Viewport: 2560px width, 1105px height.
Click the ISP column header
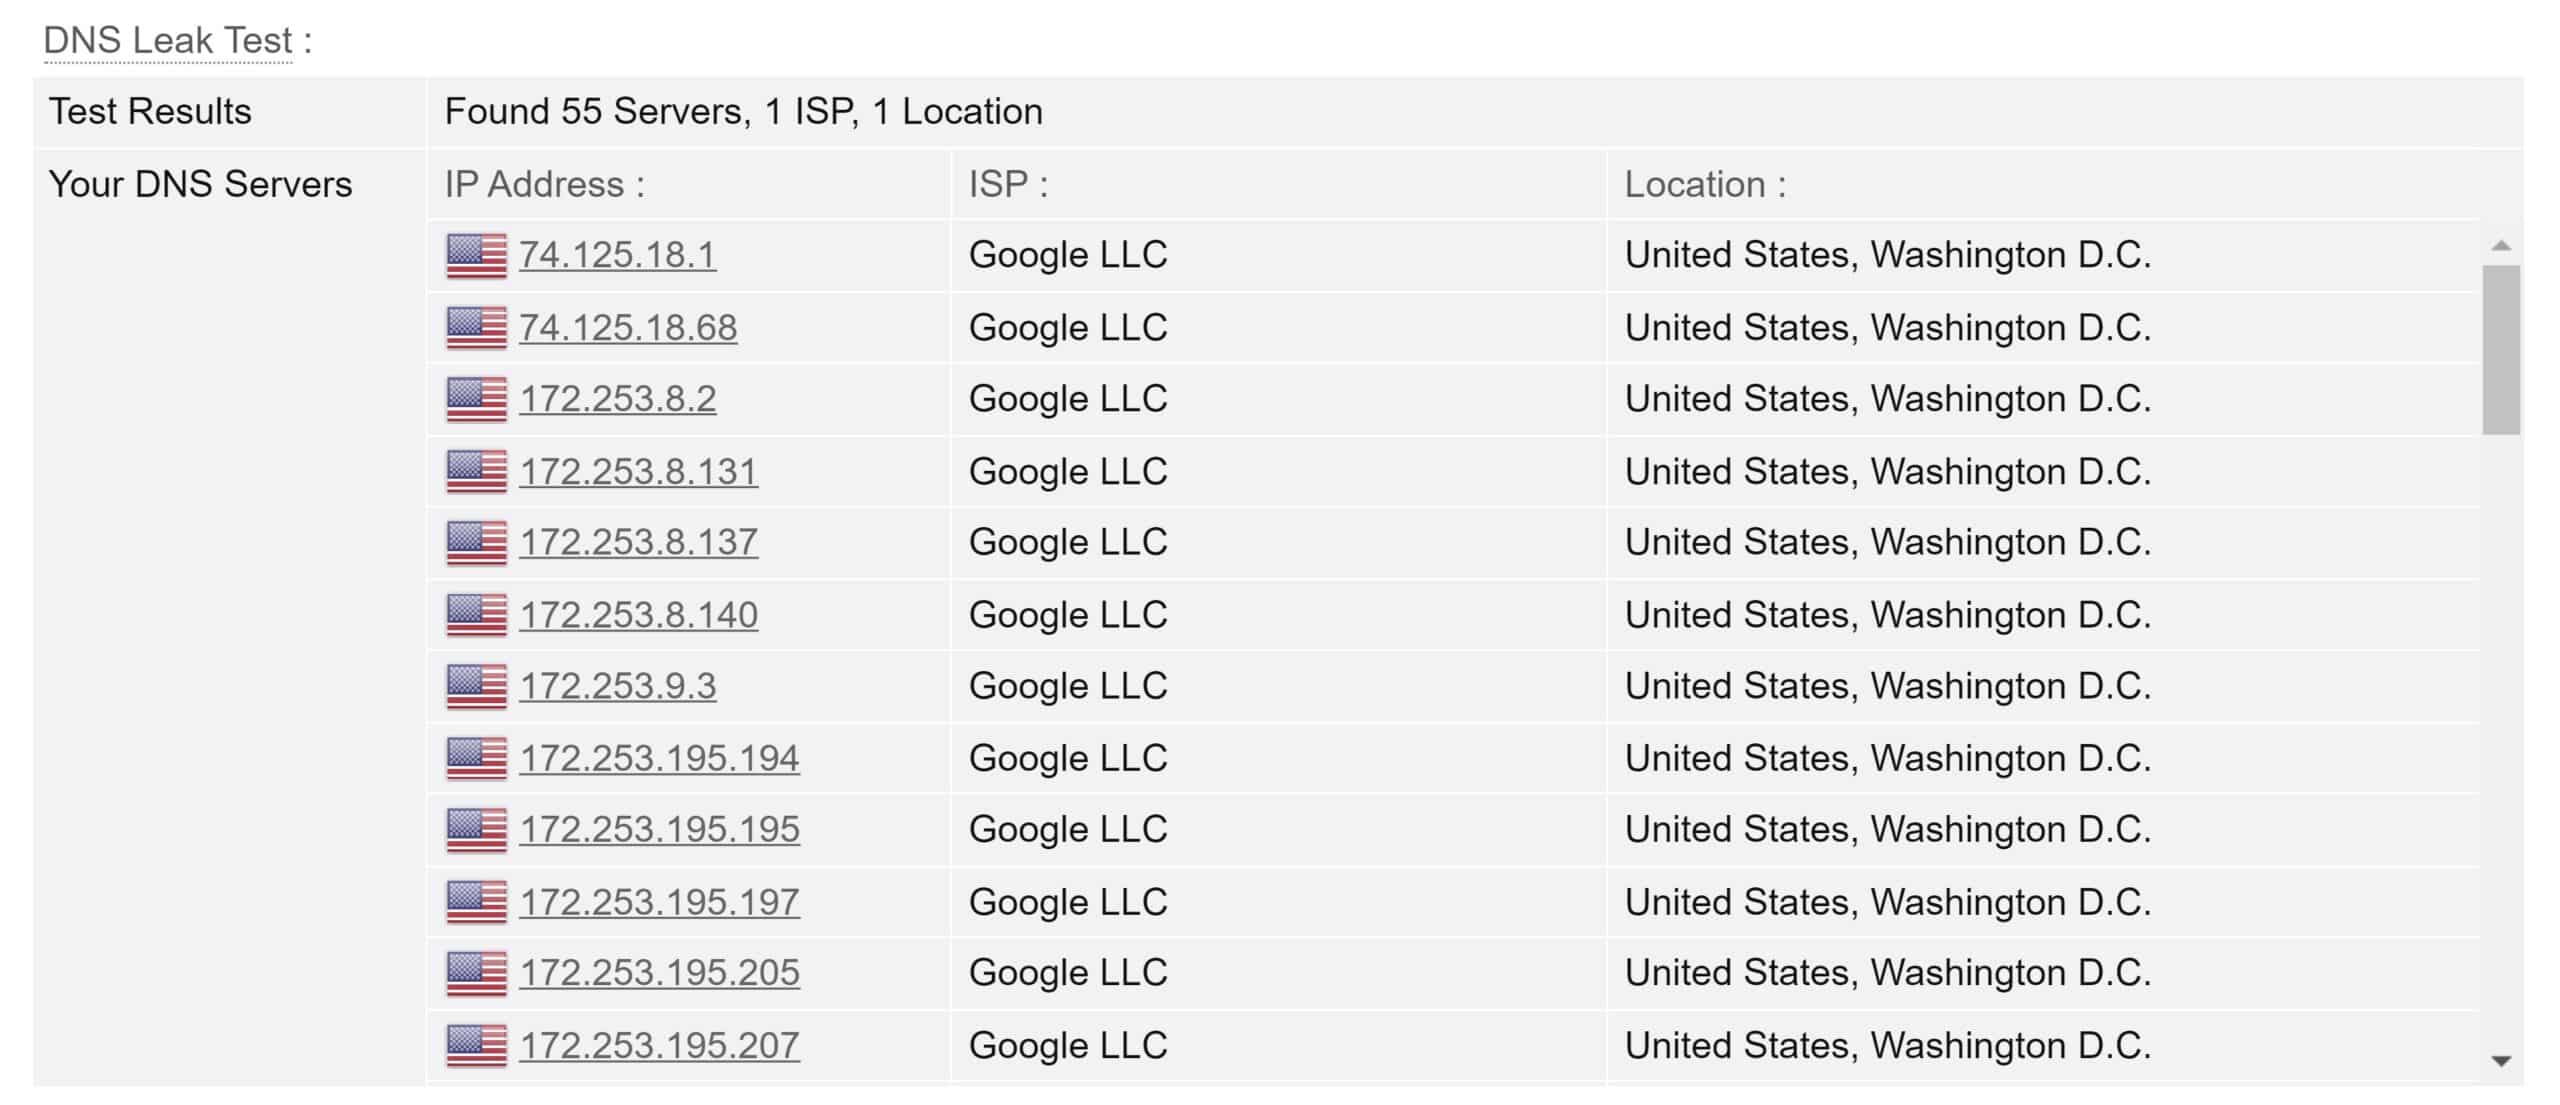point(1008,184)
